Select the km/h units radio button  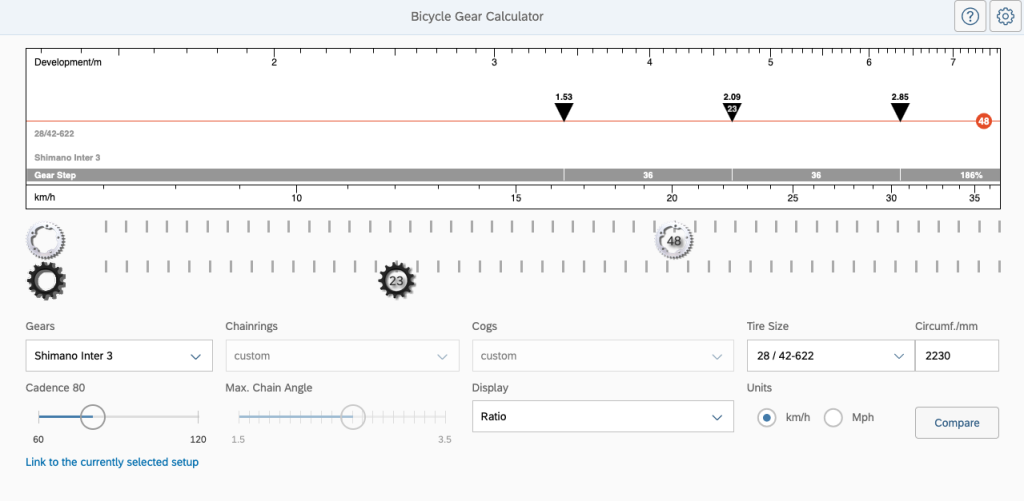pyautogui.click(x=767, y=417)
